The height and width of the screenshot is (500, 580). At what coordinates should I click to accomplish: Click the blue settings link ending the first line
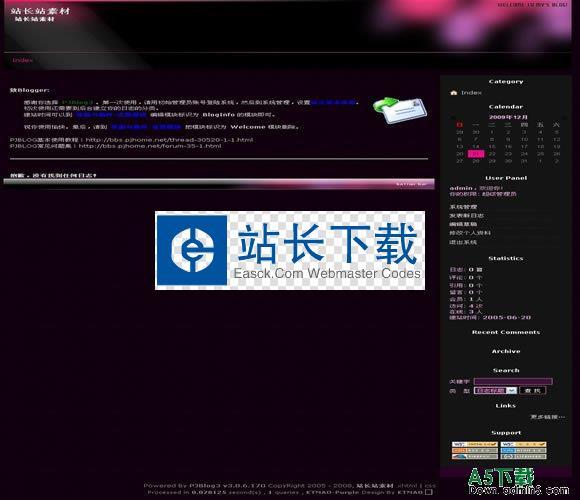(x=333, y=102)
